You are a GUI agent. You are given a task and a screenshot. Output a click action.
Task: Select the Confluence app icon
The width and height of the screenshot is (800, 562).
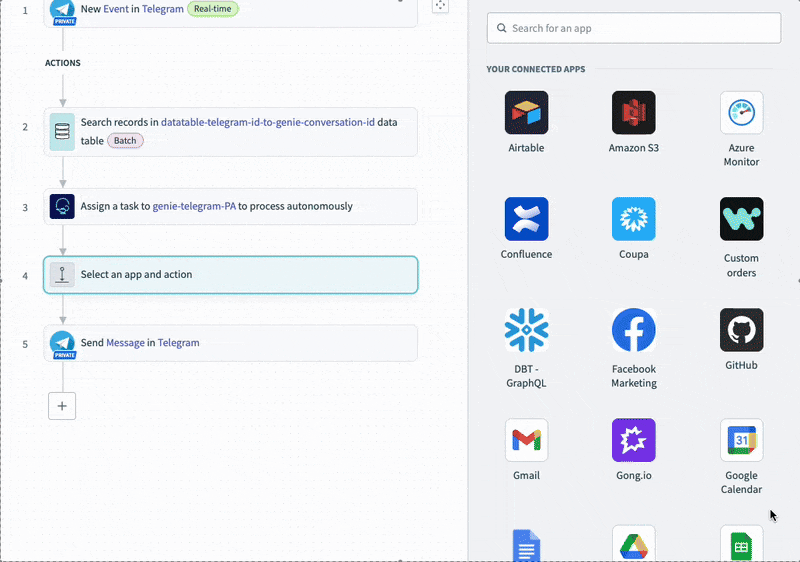[x=526, y=219]
